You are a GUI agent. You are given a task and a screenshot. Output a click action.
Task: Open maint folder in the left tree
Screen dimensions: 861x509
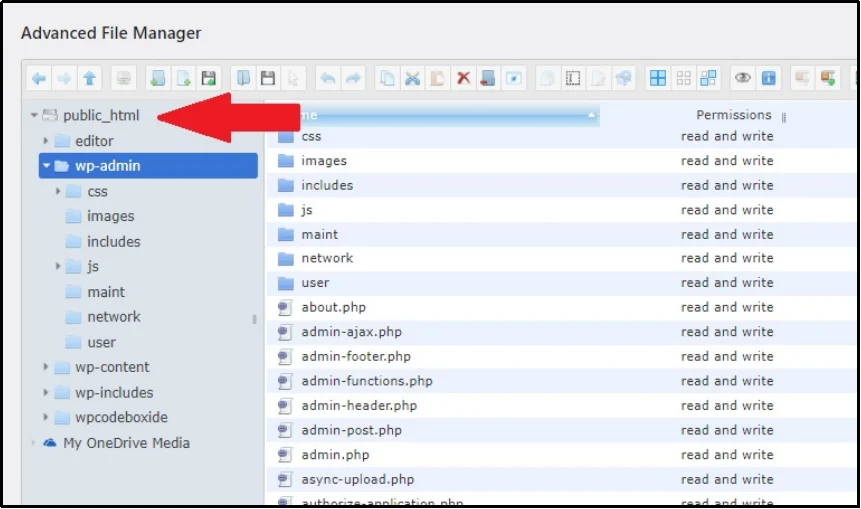tap(106, 292)
